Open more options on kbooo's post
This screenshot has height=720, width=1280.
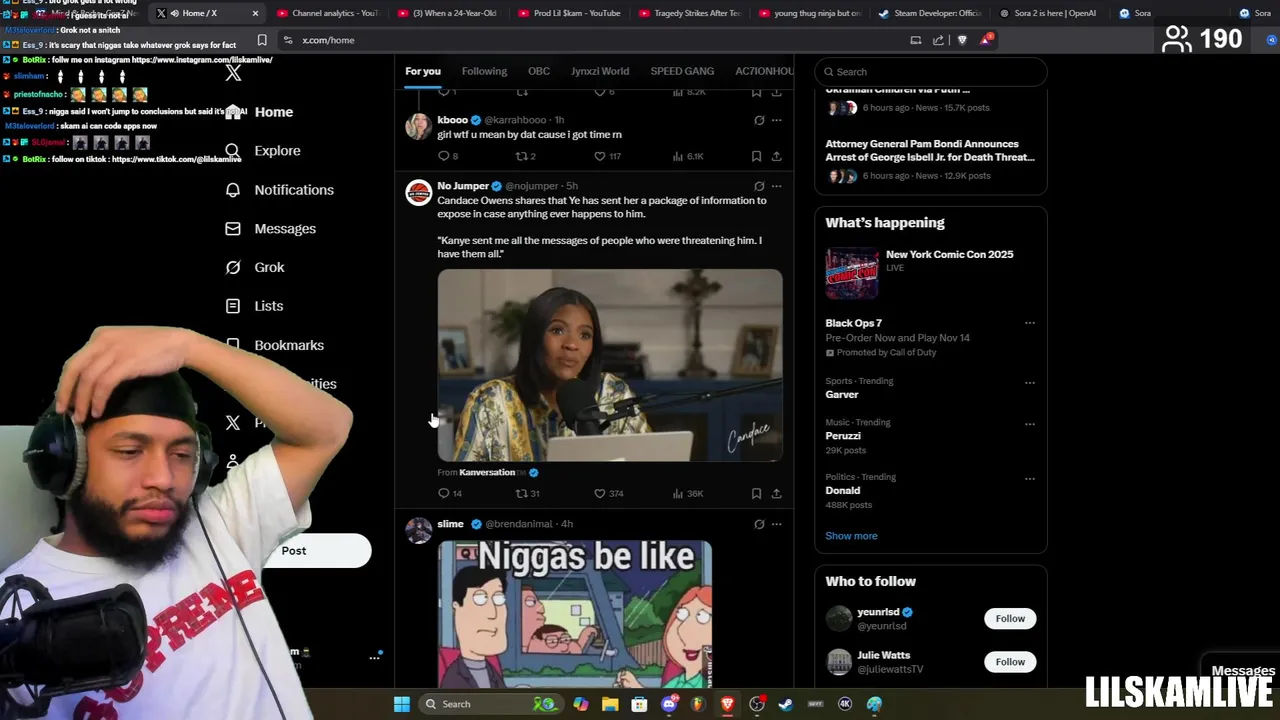tap(776, 120)
